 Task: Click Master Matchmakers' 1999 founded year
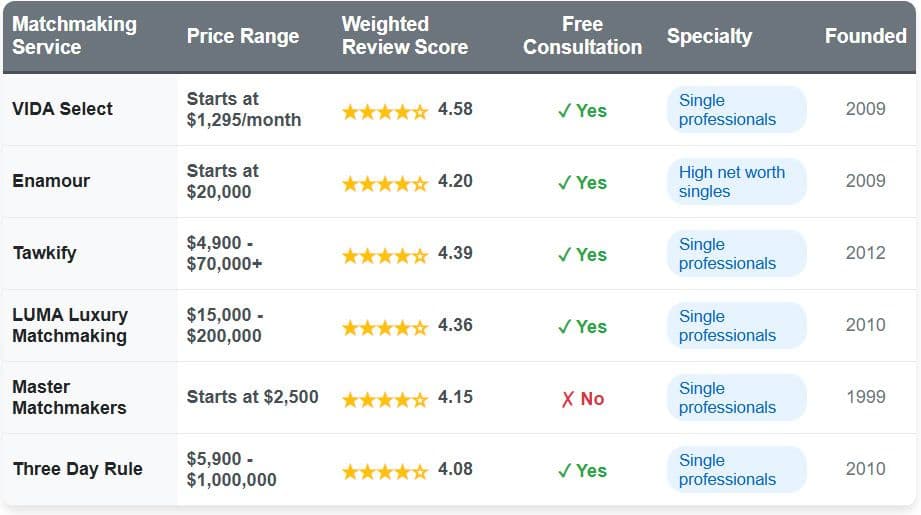click(x=865, y=397)
